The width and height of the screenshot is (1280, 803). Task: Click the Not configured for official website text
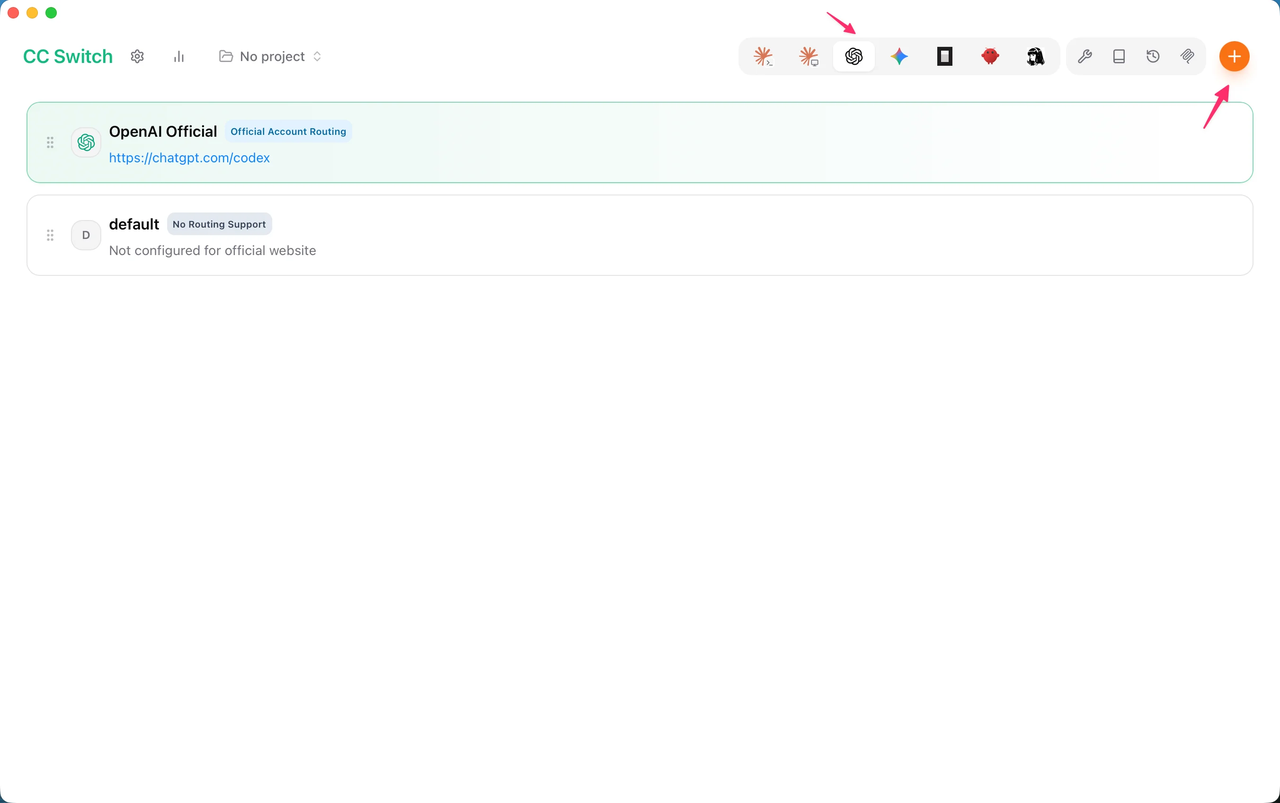[x=212, y=250]
